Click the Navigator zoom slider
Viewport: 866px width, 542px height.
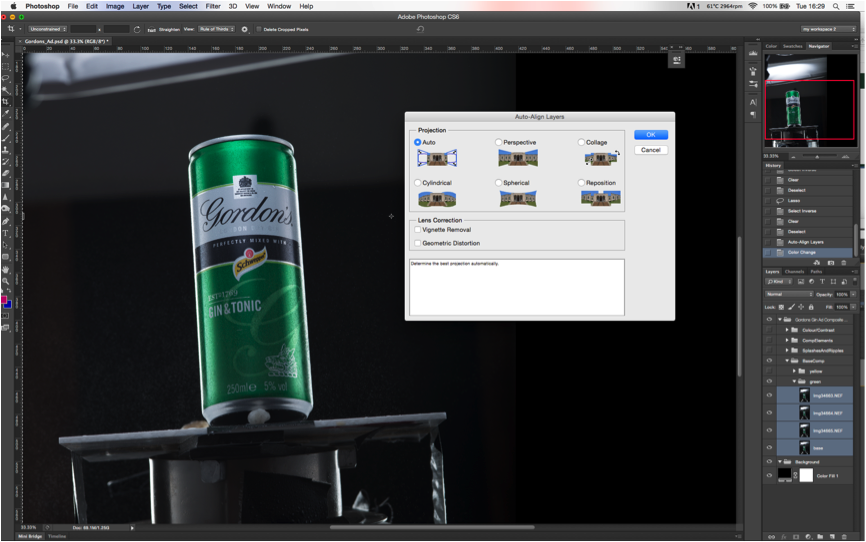818,156
